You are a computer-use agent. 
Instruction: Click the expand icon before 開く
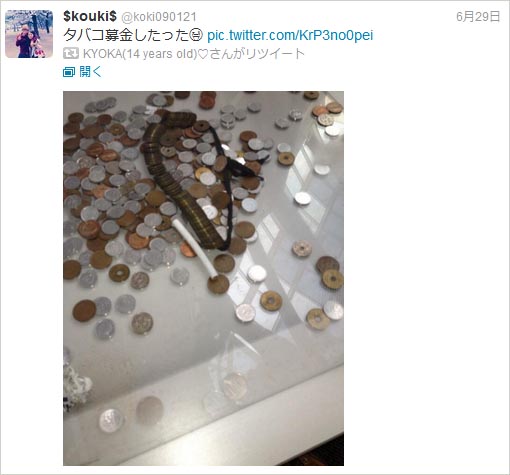coord(69,71)
